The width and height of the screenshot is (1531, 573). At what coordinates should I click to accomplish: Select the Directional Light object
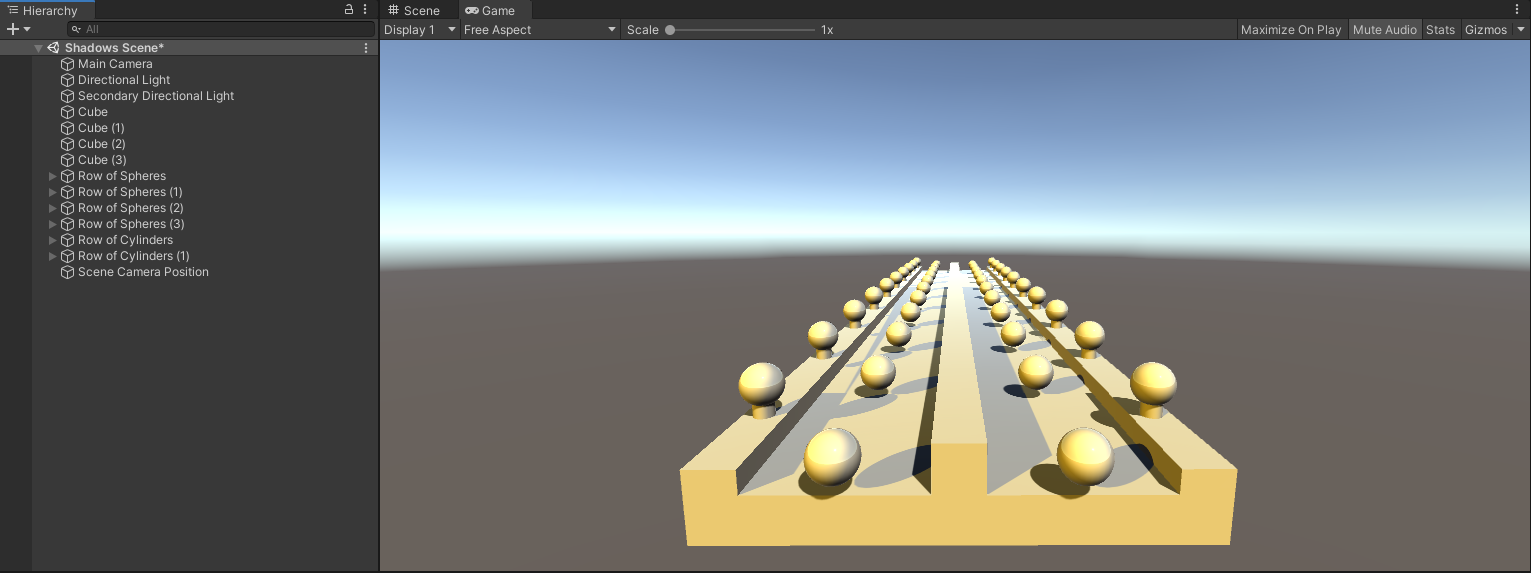[124, 80]
